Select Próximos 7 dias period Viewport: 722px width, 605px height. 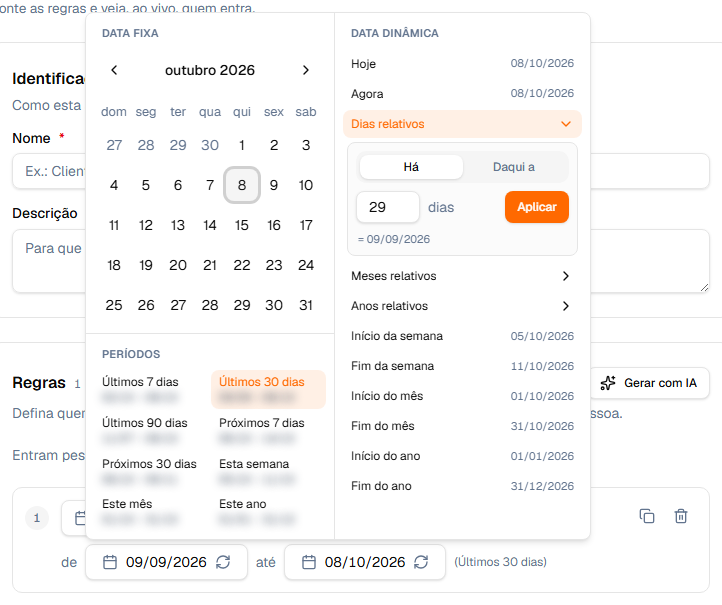pyautogui.click(x=268, y=430)
